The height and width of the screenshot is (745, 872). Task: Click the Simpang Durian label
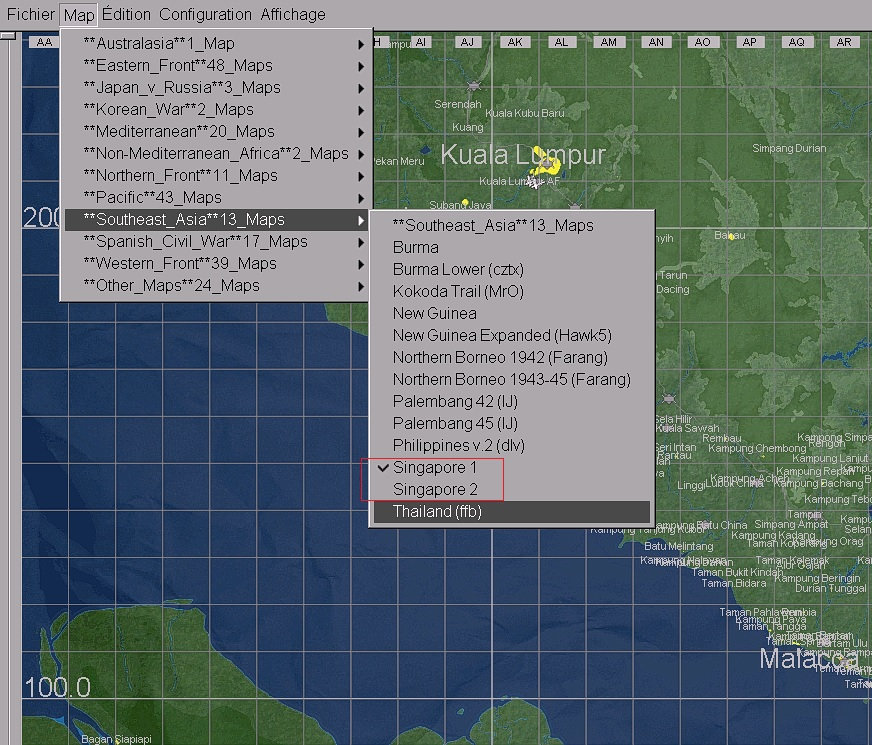[x=789, y=148]
